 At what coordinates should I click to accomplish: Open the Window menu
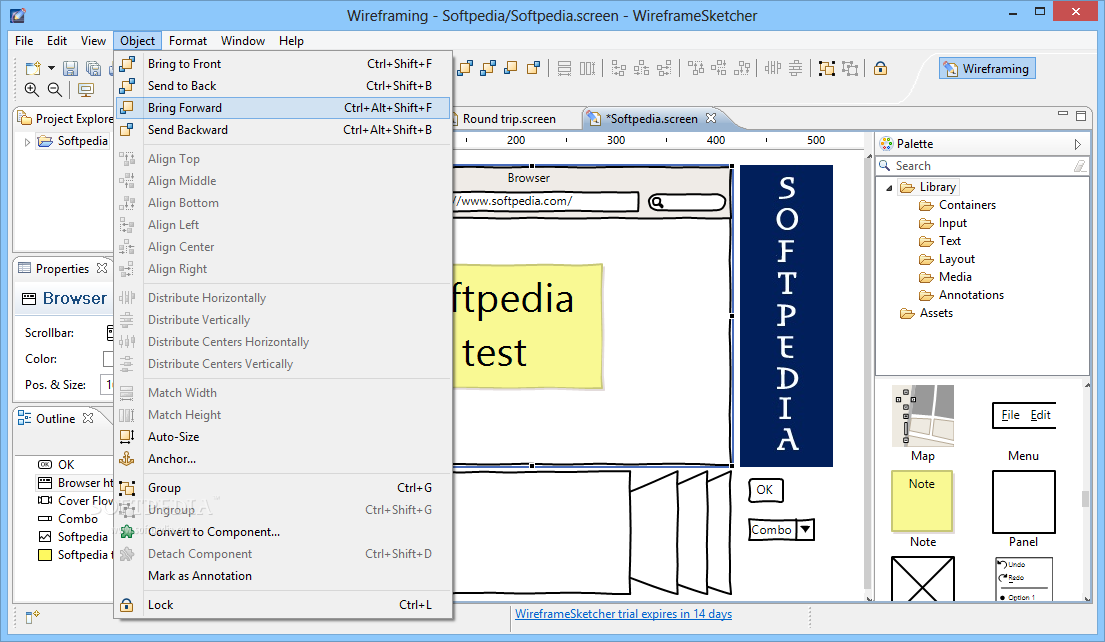click(x=243, y=41)
